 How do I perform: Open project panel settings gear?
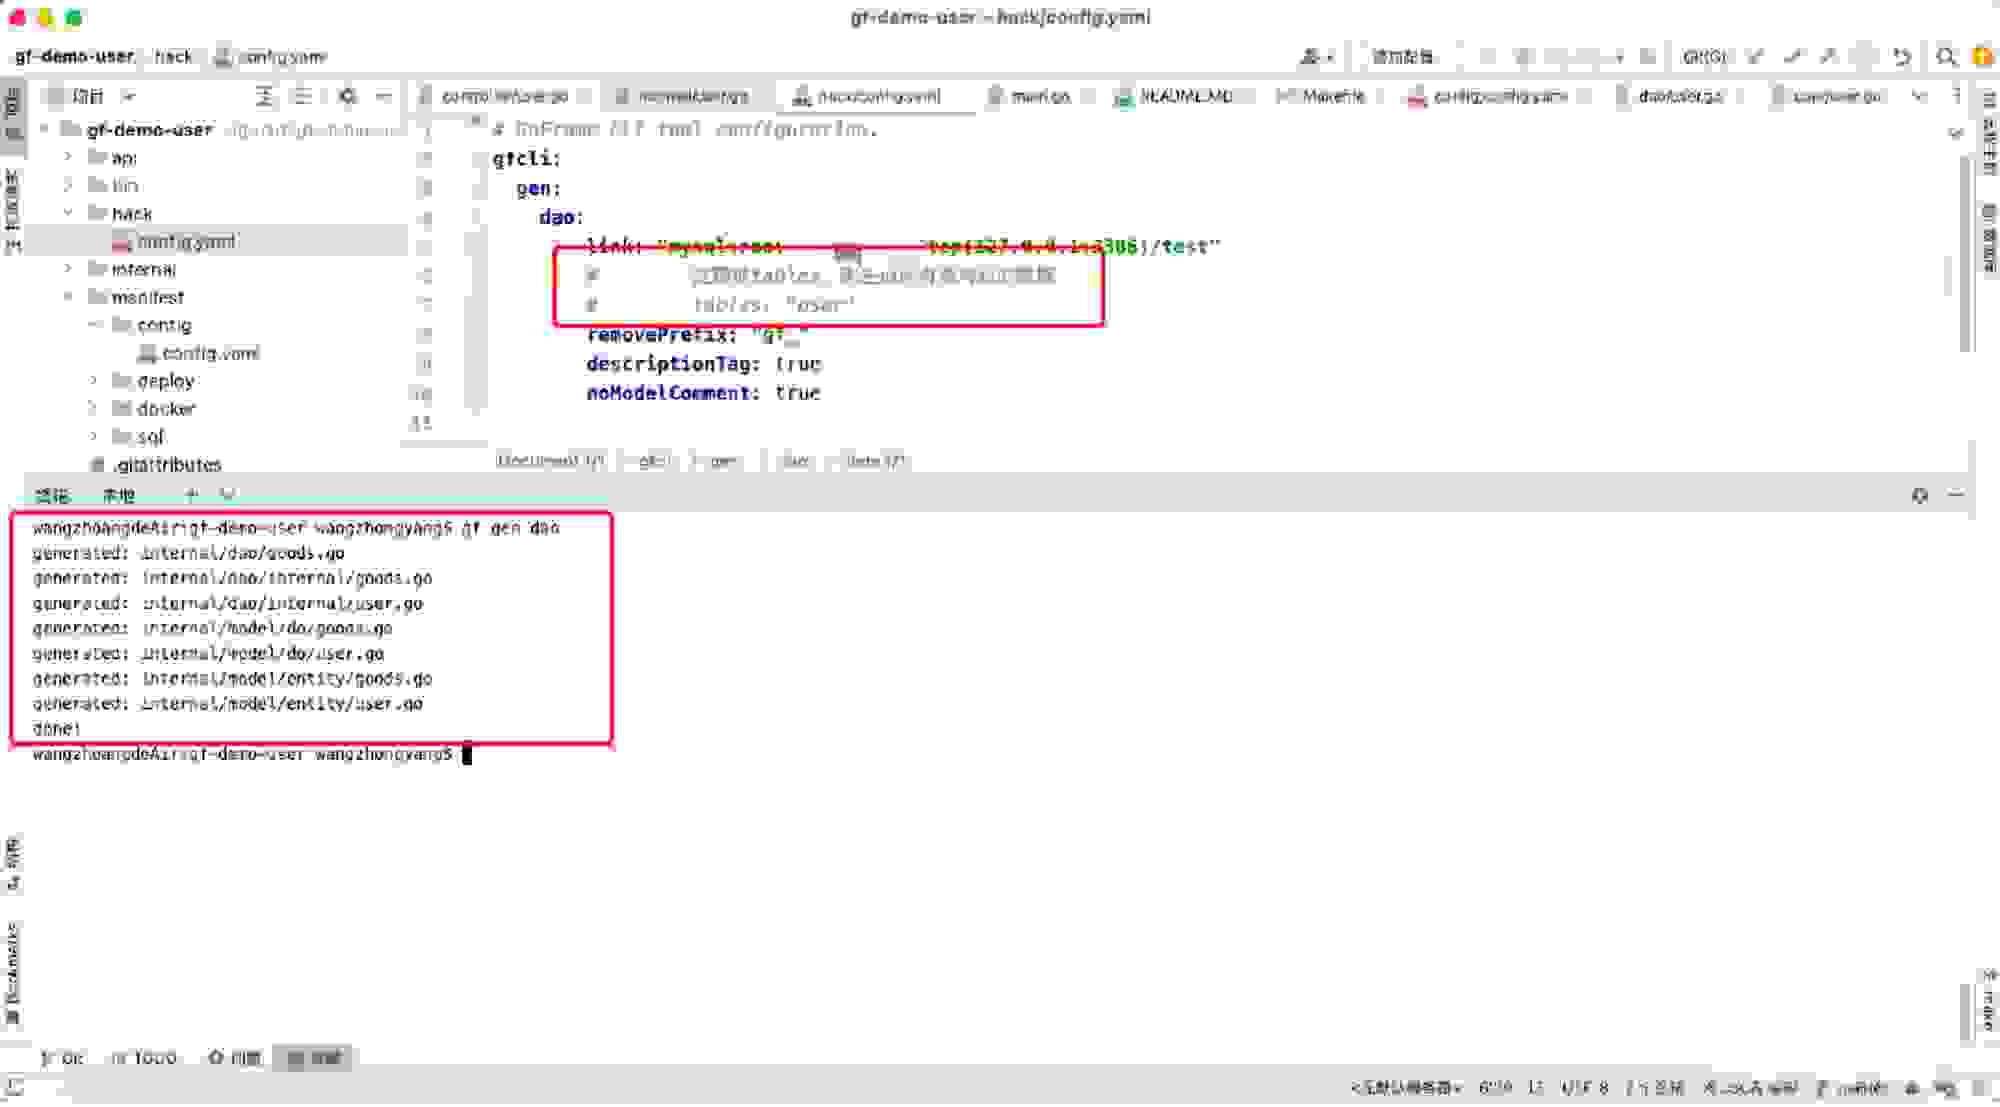coord(347,96)
